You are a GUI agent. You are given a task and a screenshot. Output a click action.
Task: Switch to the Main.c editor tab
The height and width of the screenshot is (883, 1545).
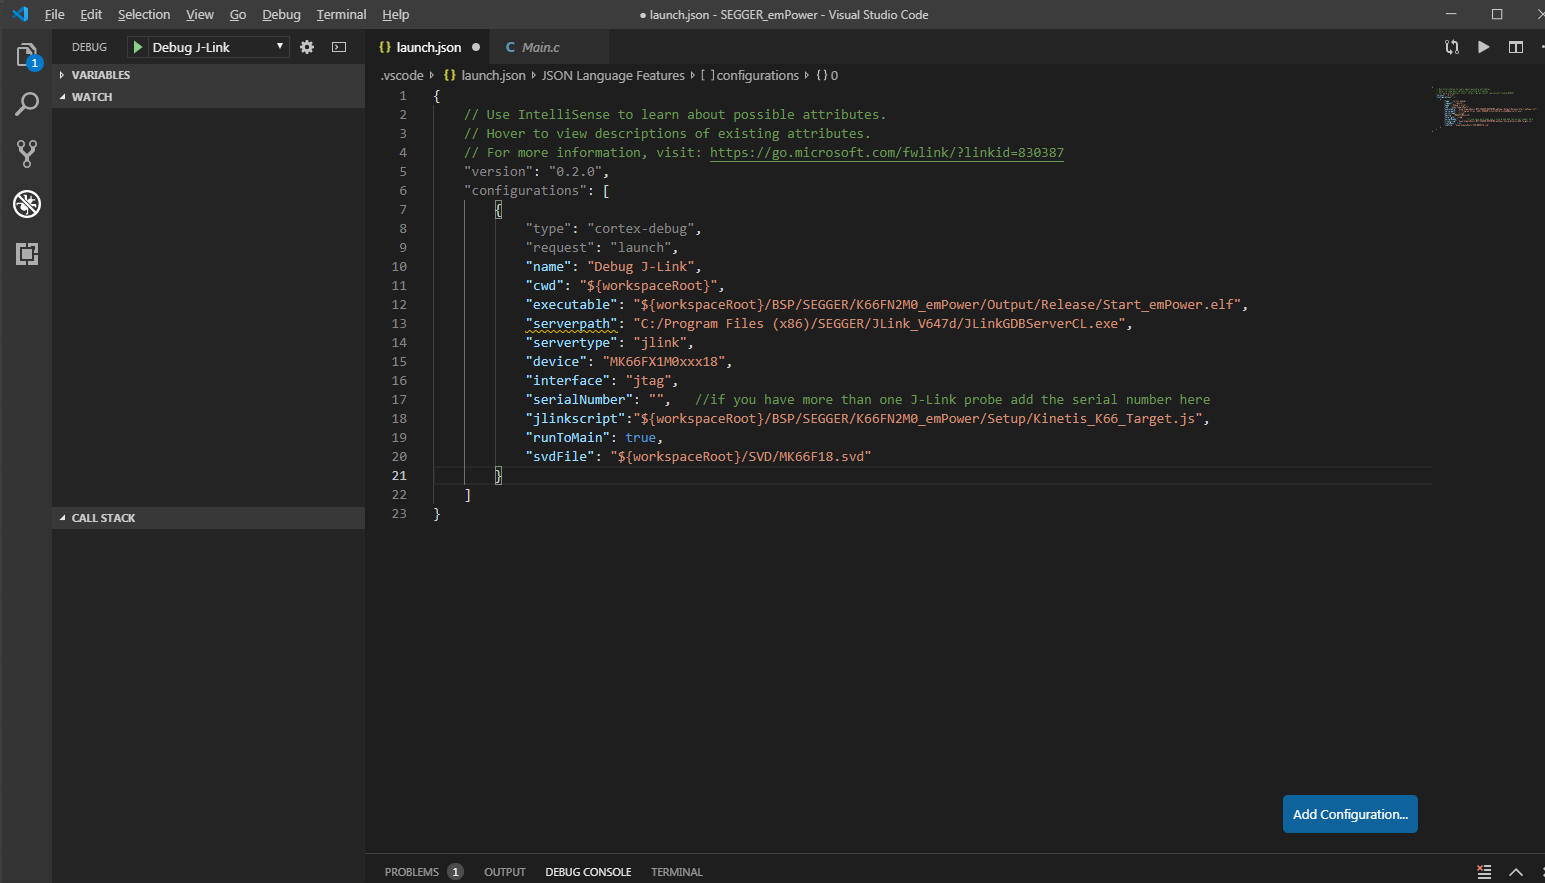point(540,47)
